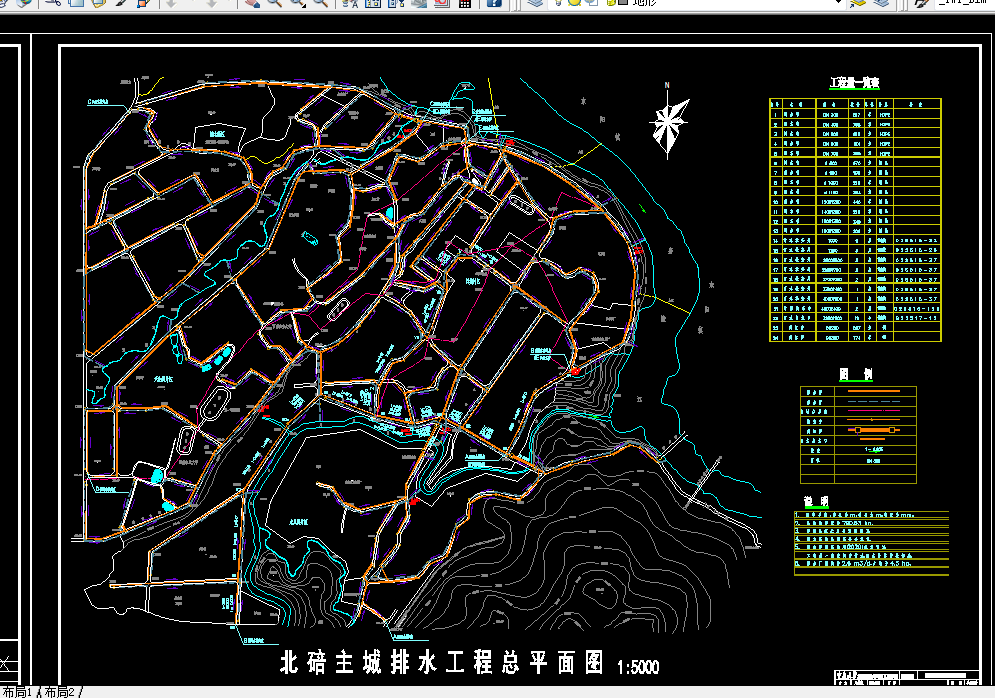The width and height of the screenshot is (995, 698).
Task: Open the QuickCalc calculator icon
Action: 466,4
